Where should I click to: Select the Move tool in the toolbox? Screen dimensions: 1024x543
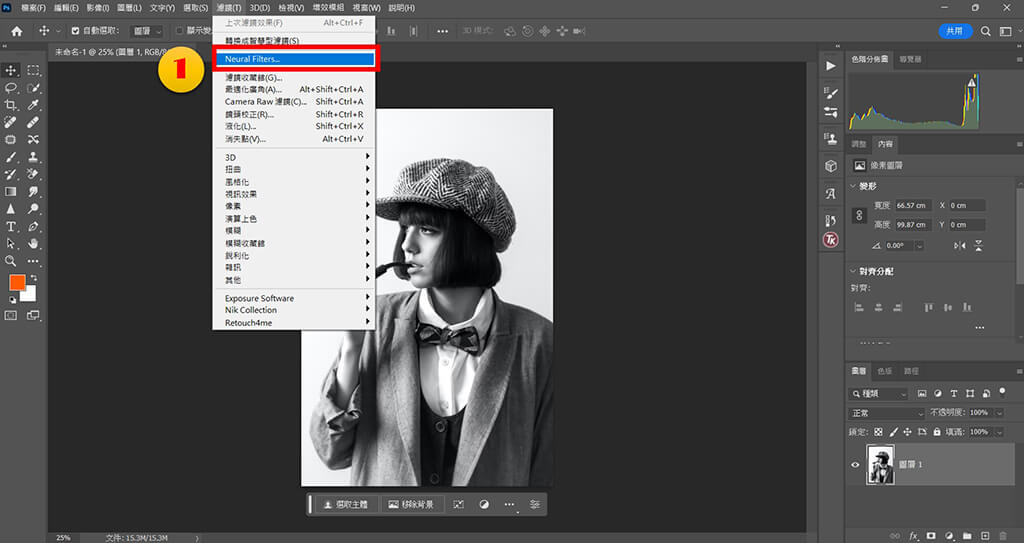coord(11,70)
